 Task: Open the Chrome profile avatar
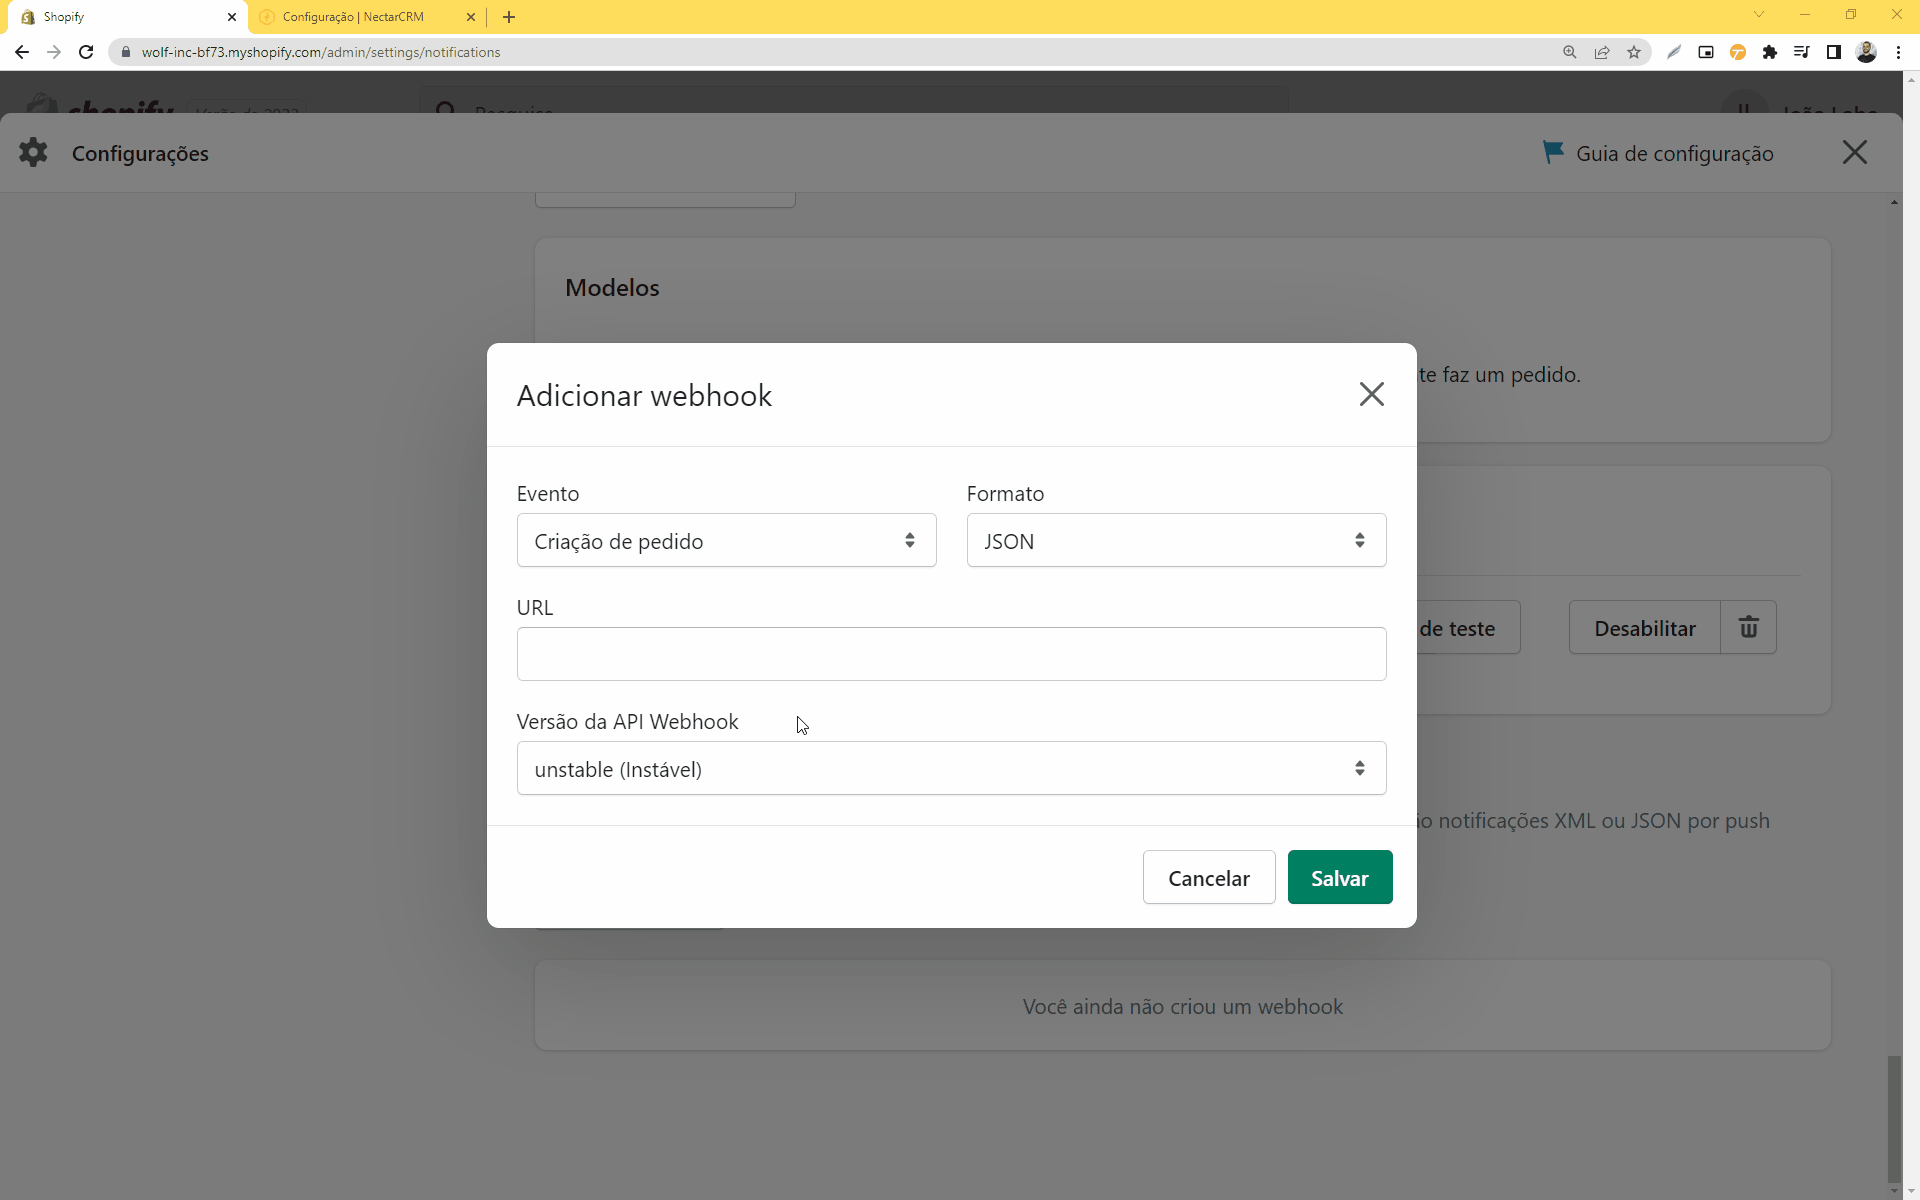pos(1866,52)
